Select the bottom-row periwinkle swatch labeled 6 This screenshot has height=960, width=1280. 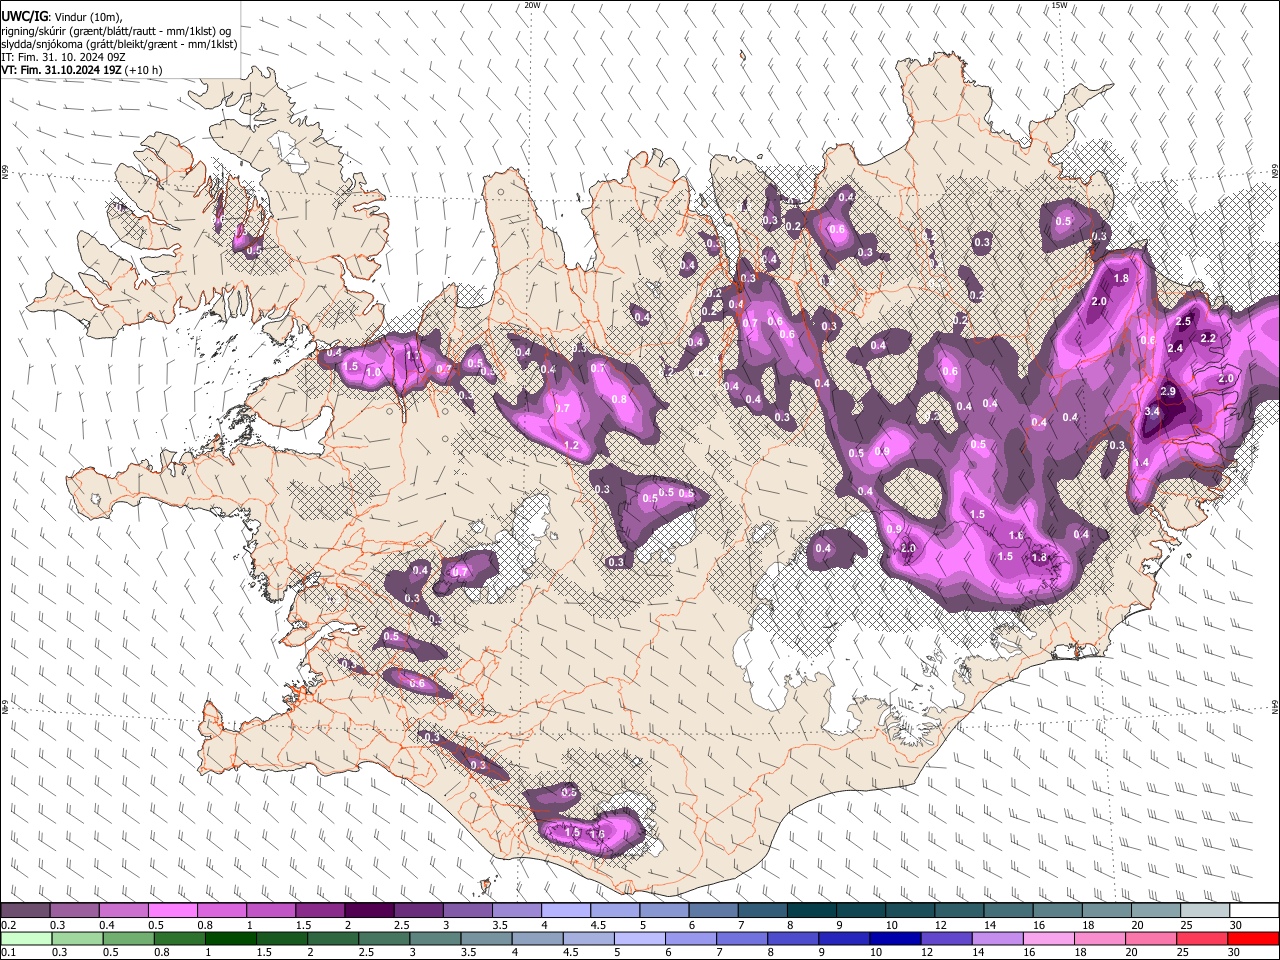pos(691,938)
